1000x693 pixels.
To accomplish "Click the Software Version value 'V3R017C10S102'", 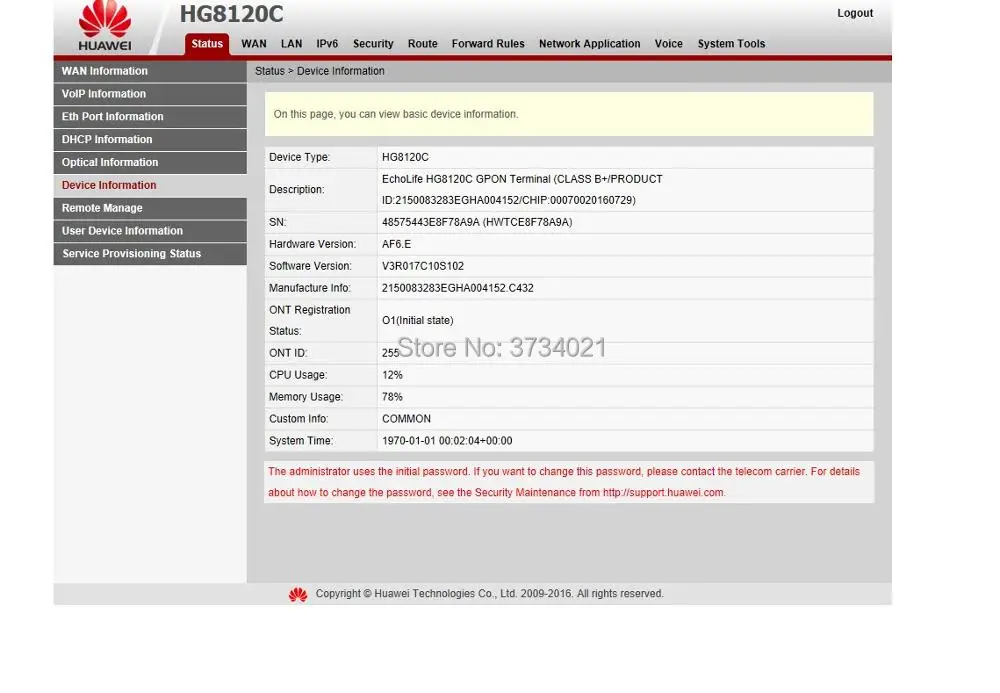I will tap(423, 266).
